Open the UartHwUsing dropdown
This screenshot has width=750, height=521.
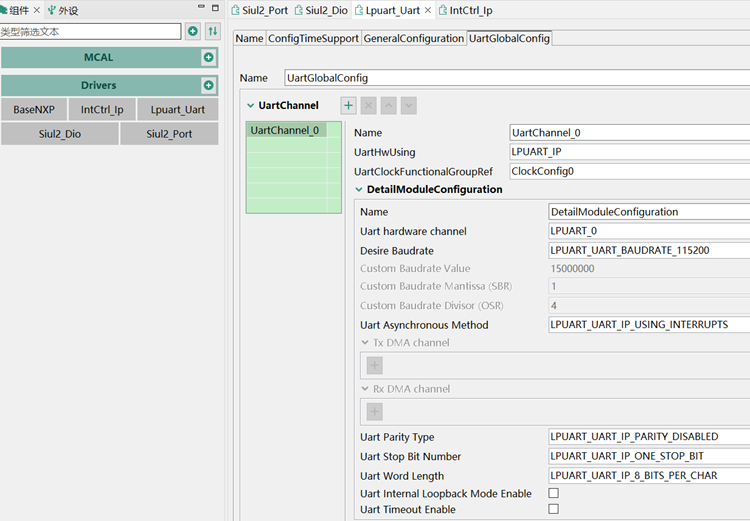tap(629, 152)
